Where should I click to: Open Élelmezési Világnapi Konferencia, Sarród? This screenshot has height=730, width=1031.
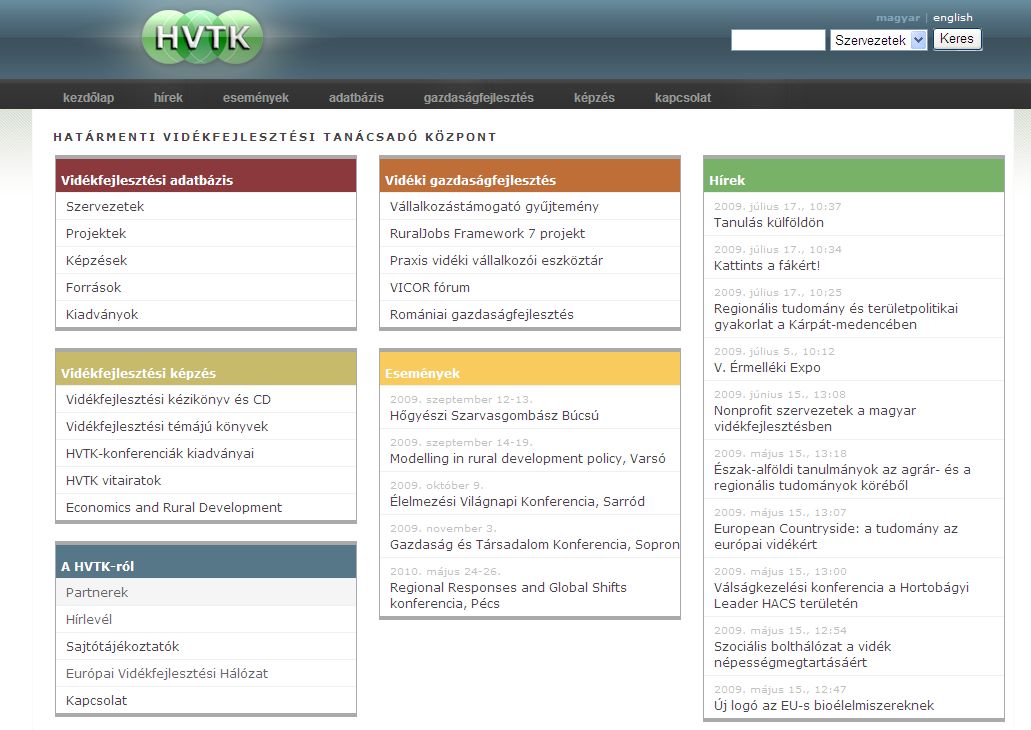[517, 502]
